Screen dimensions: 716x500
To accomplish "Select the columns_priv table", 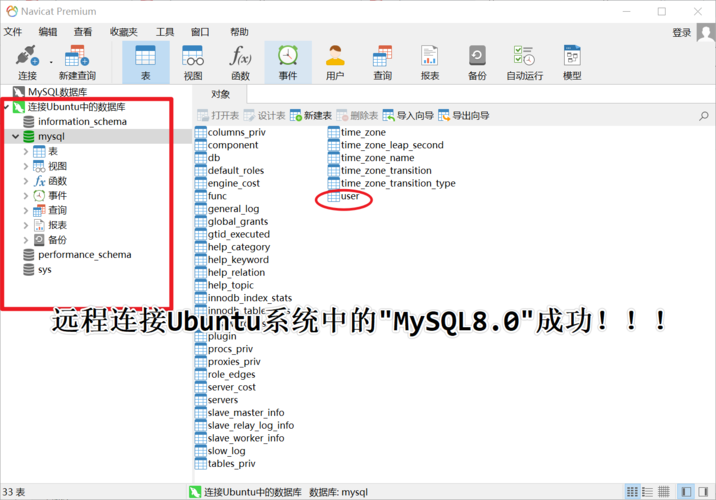I will 231,132.
